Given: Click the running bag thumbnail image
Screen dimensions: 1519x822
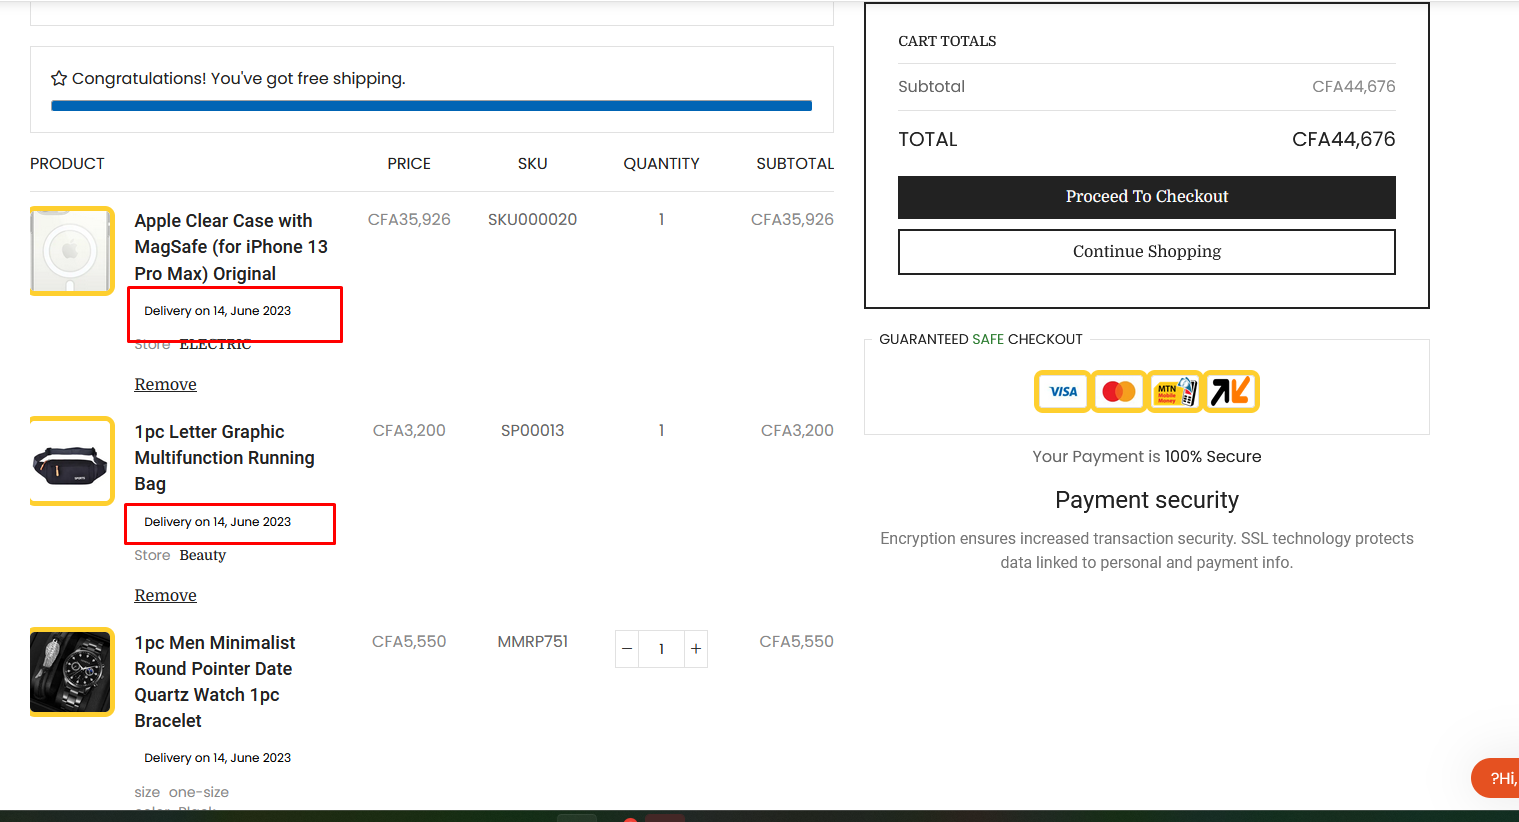Looking at the screenshot, I should (72, 461).
